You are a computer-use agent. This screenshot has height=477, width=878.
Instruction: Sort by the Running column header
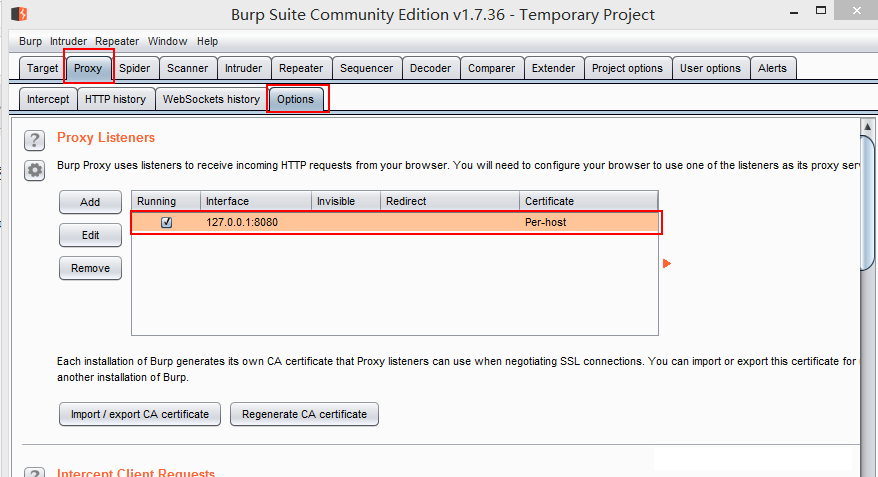166,201
